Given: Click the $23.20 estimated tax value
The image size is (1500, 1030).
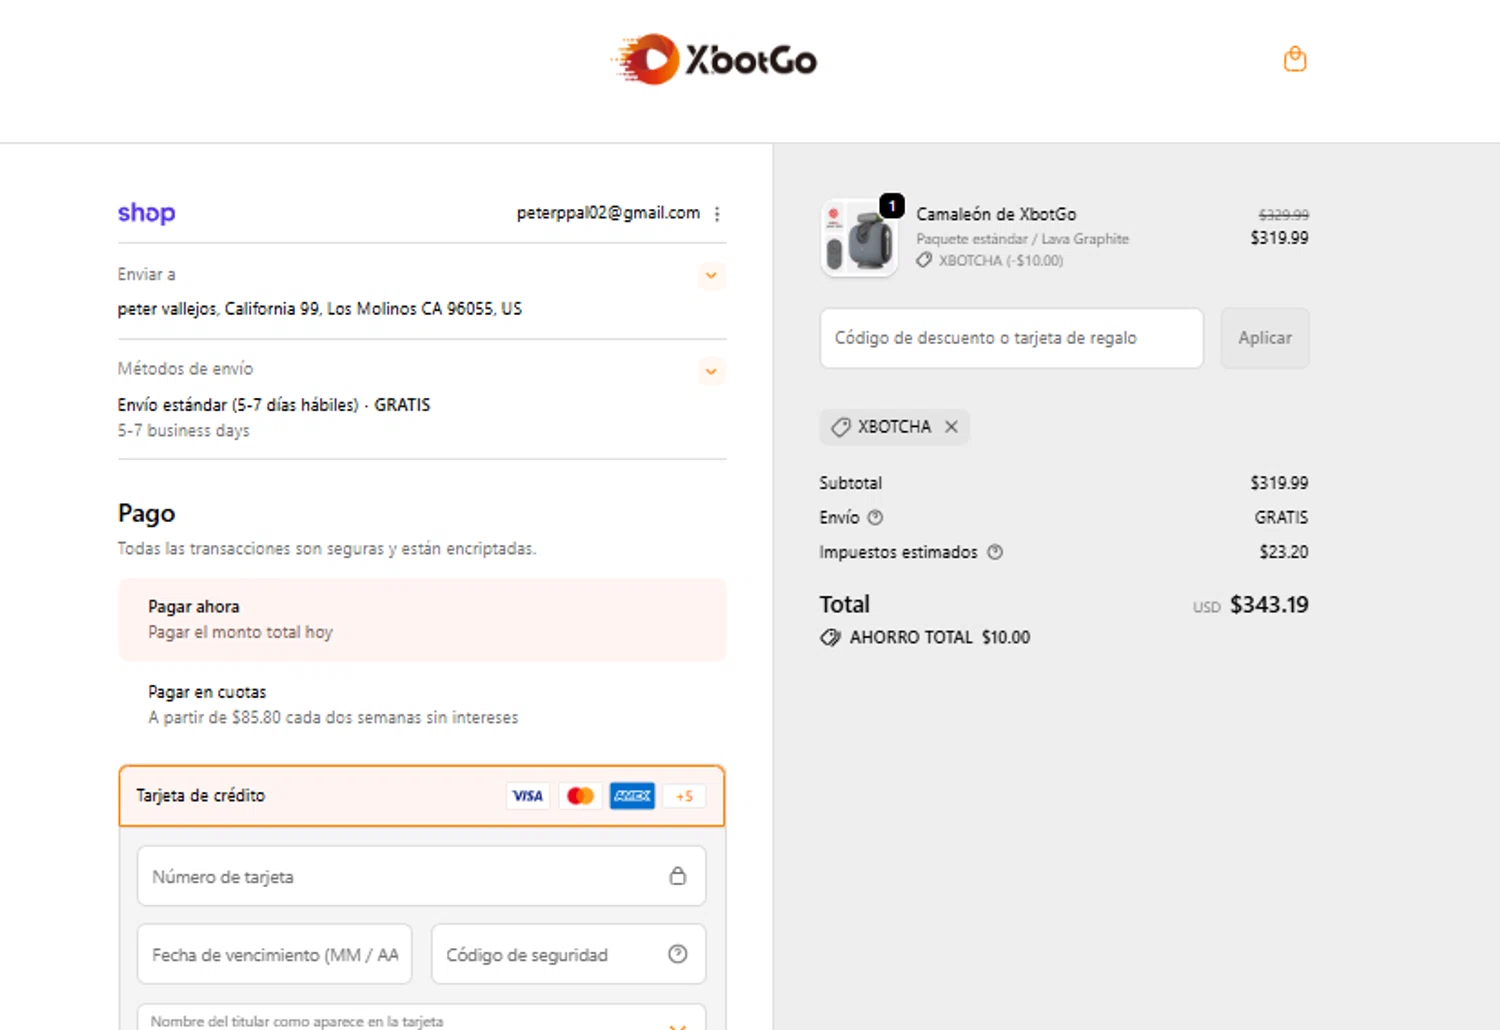Looking at the screenshot, I should [1284, 552].
